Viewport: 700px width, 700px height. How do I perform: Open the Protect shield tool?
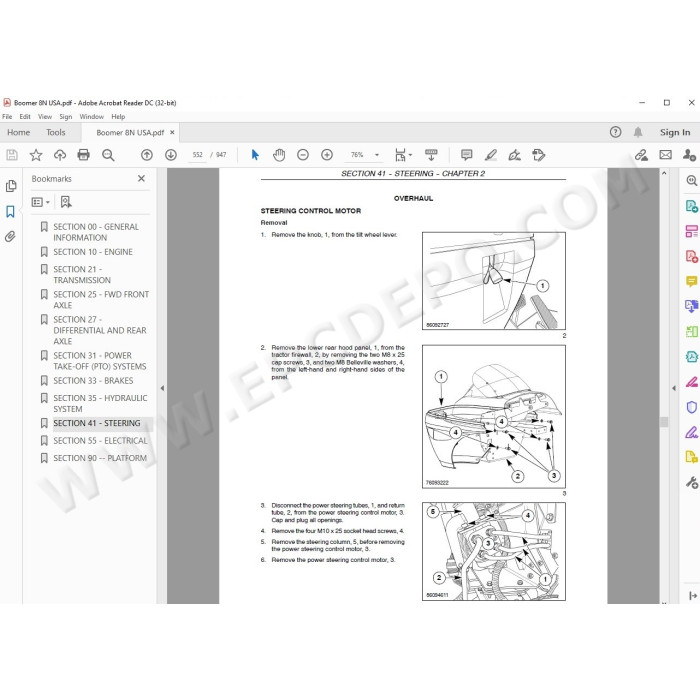coord(692,407)
